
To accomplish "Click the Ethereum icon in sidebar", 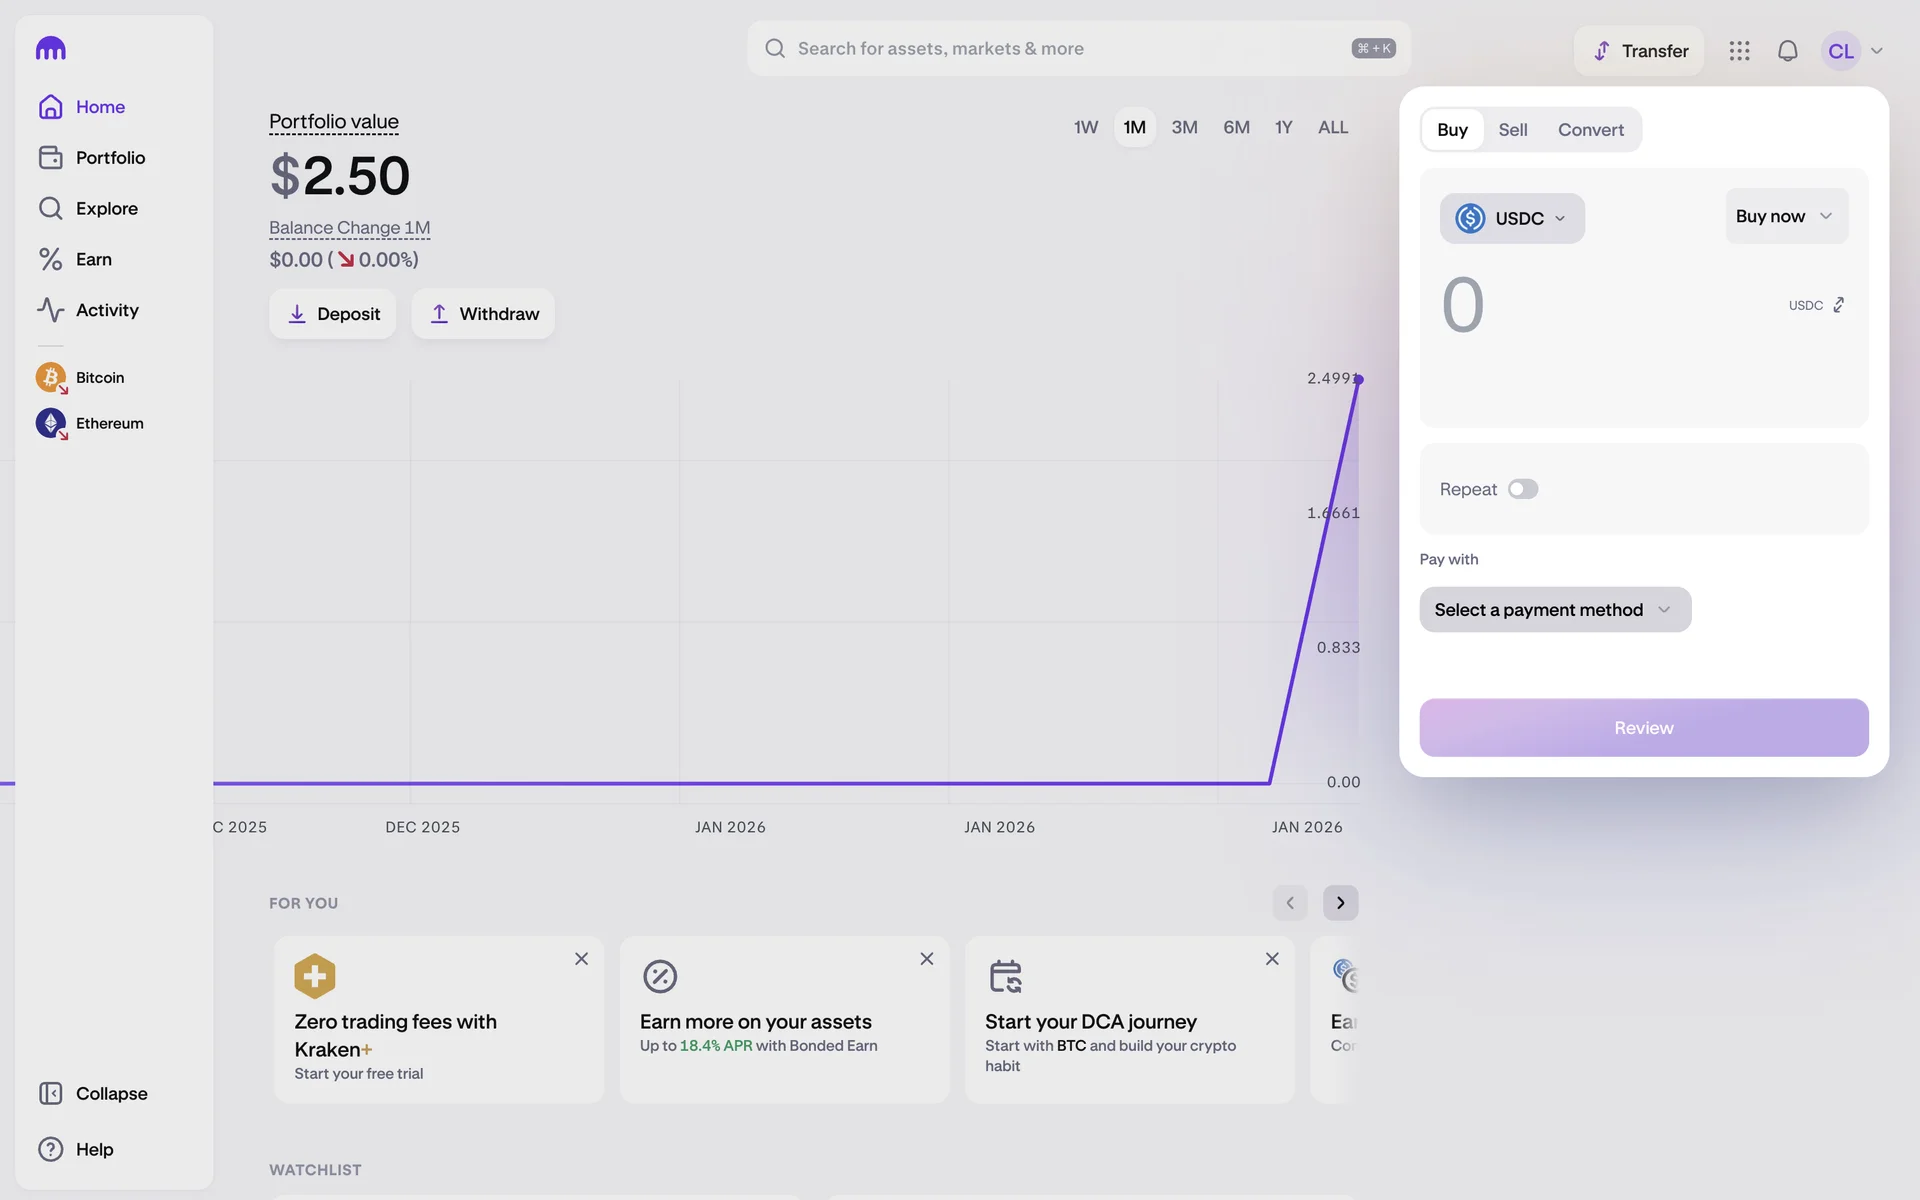I will point(51,423).
